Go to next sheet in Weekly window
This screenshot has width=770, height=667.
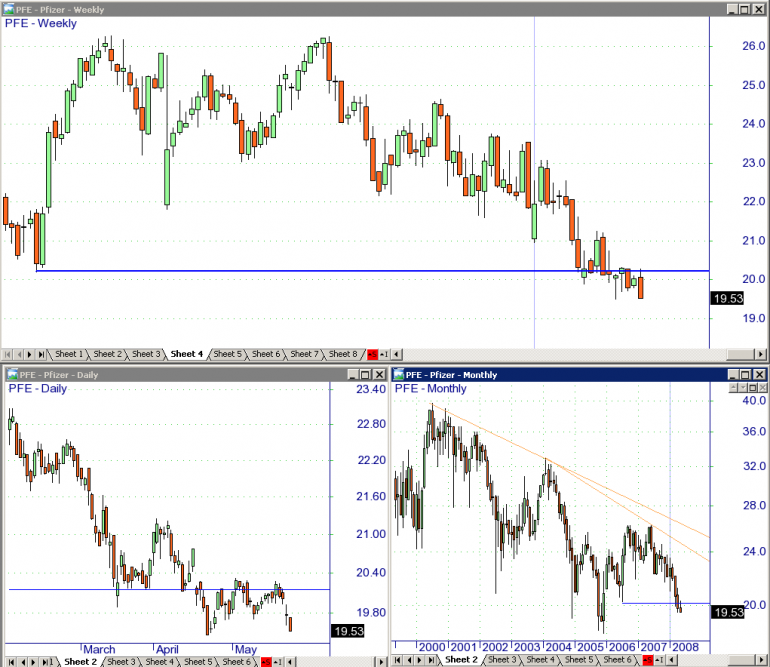[30, 354]
